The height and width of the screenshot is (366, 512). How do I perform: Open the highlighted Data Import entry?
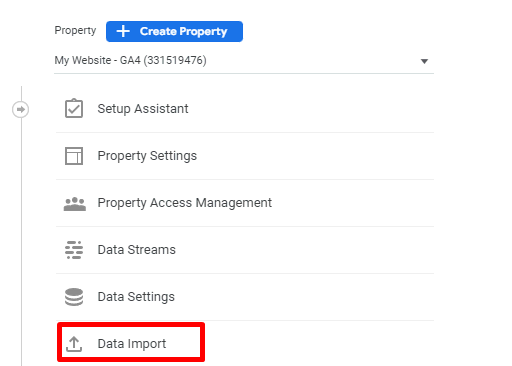point(131,342)
